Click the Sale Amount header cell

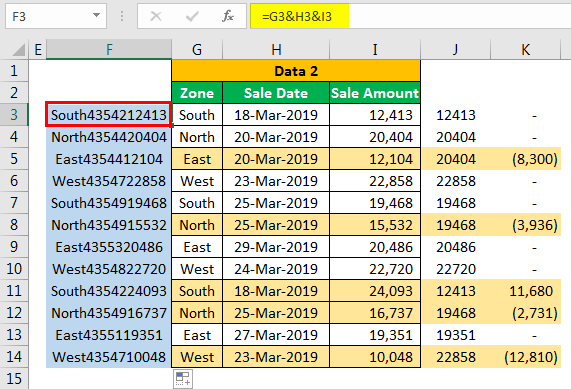pos(375,93)
